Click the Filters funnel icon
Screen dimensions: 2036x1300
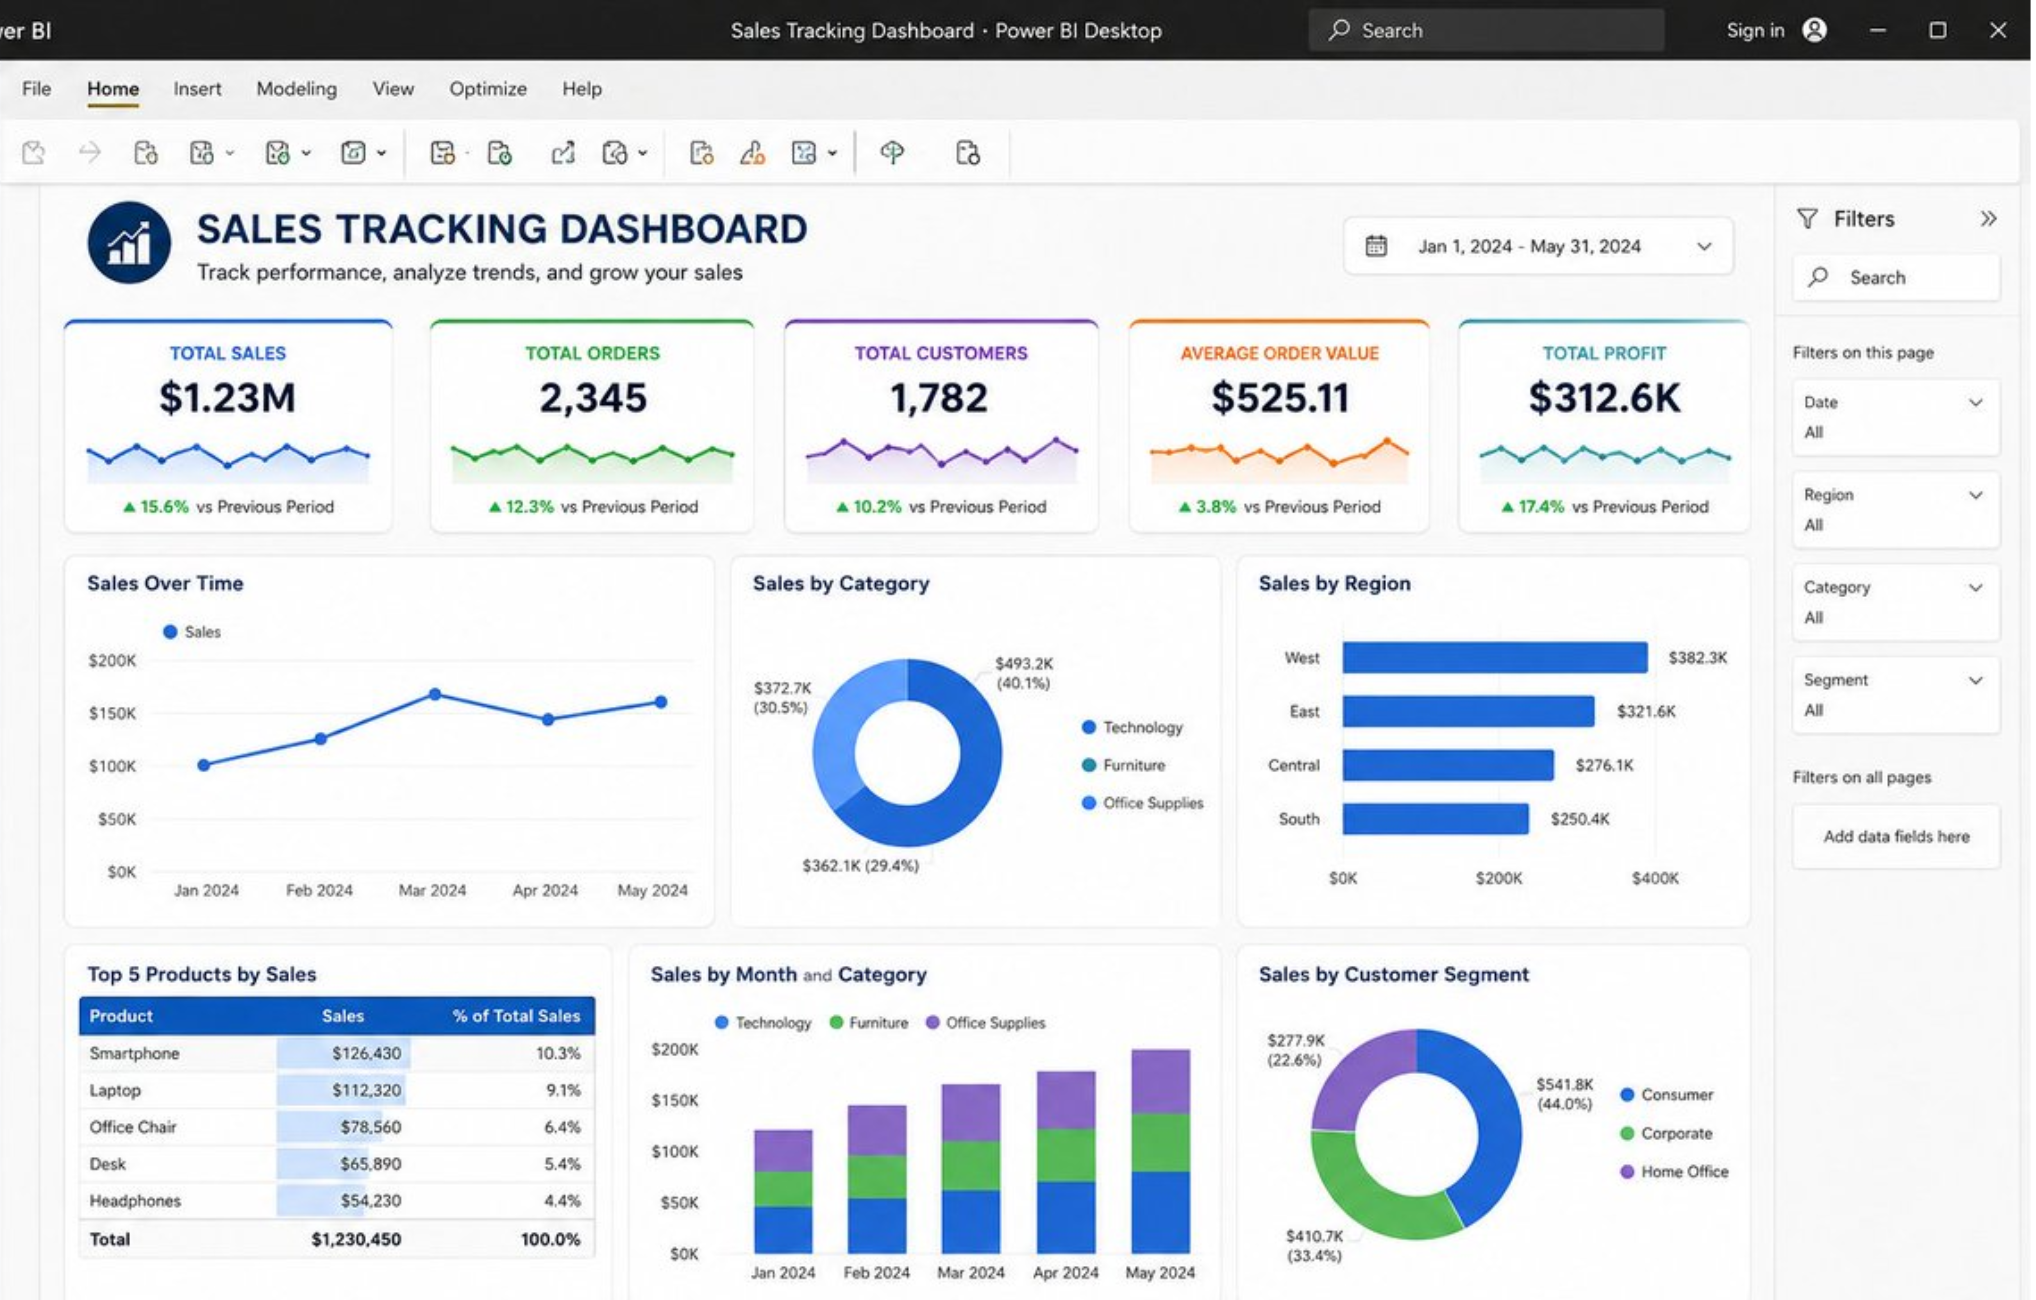click(x=1807, y=218)
